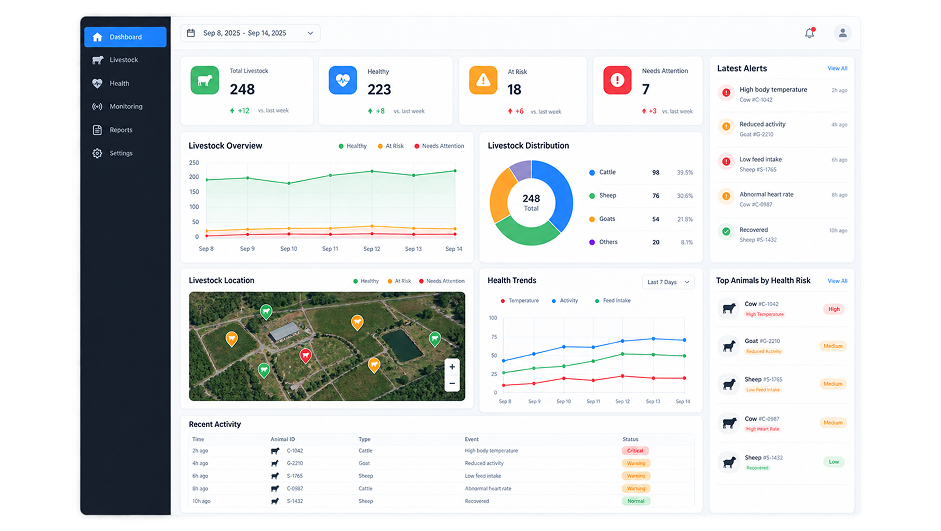
Task: Select the red map pin marker
Action: 305,356
